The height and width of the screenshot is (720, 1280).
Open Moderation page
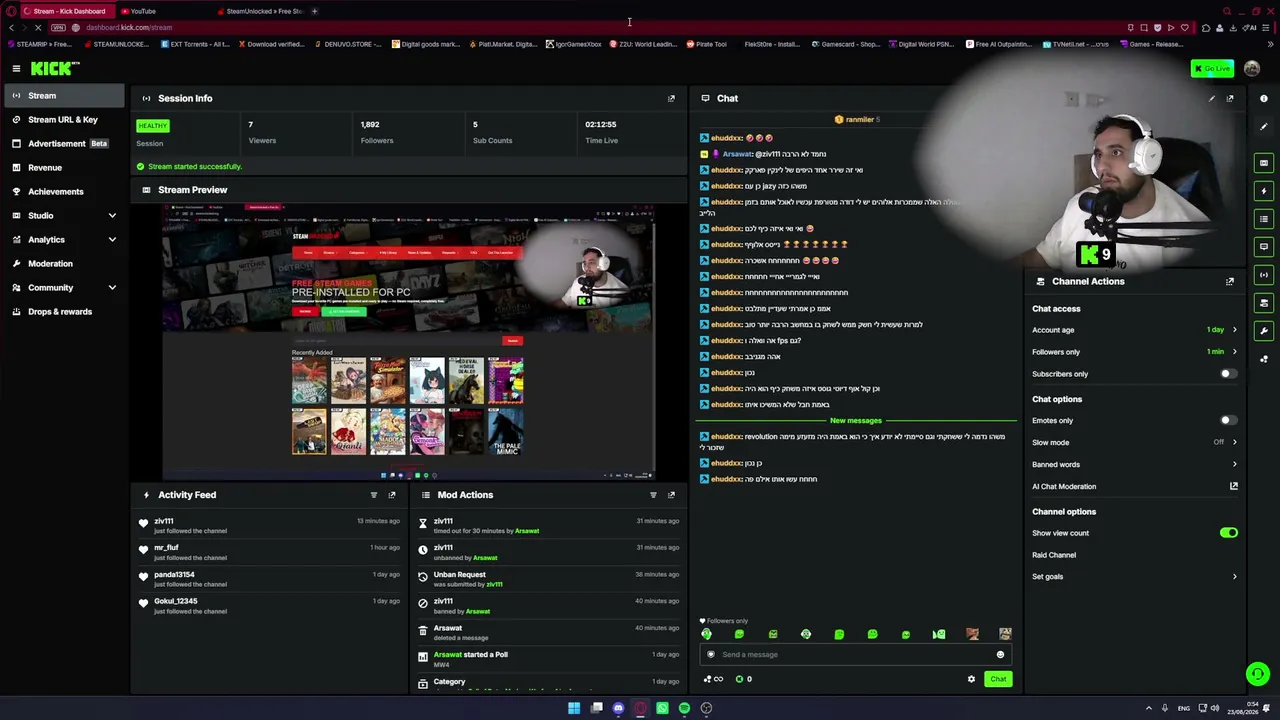click(65, 263)
